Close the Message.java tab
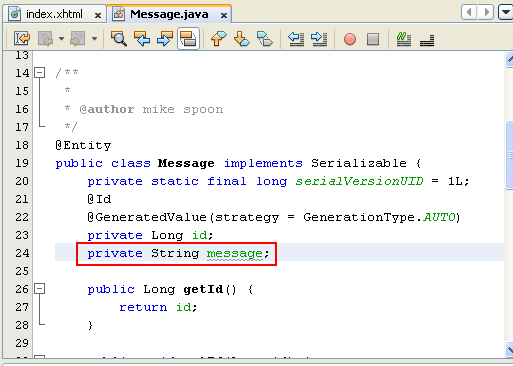Image resolution: width=513 pixels, height=366 pixels. pos(224,15)
